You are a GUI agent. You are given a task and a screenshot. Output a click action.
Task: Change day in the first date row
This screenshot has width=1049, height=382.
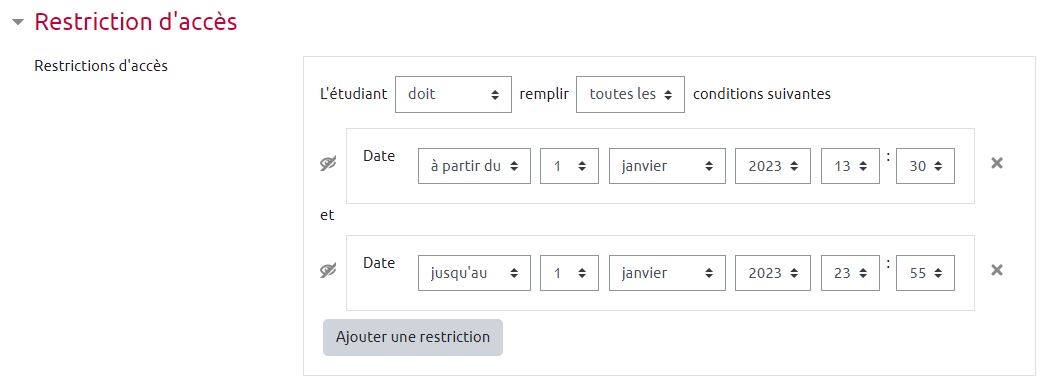[569, 166]
